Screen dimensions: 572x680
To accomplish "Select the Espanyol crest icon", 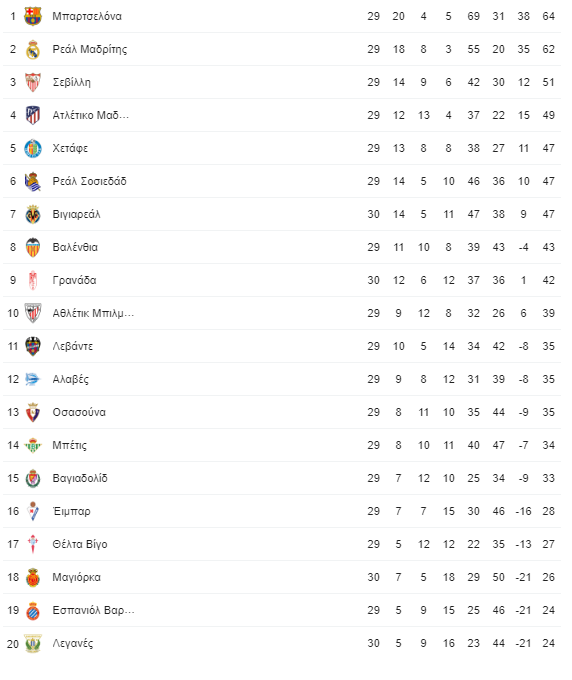I will pos(33,610).
